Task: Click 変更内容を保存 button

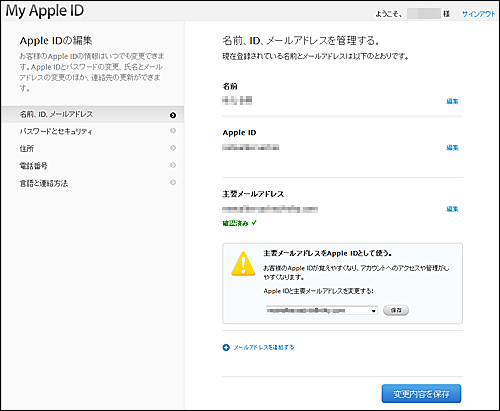Action: (x=421, y=394)
